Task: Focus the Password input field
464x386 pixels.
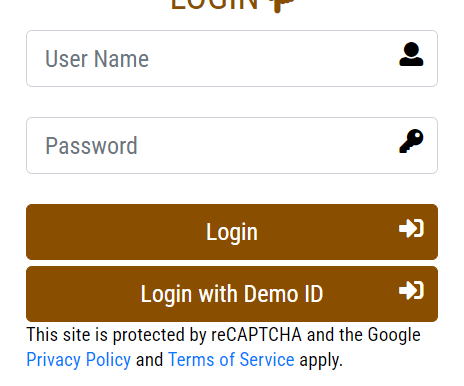Action: [x=232, y=145]
